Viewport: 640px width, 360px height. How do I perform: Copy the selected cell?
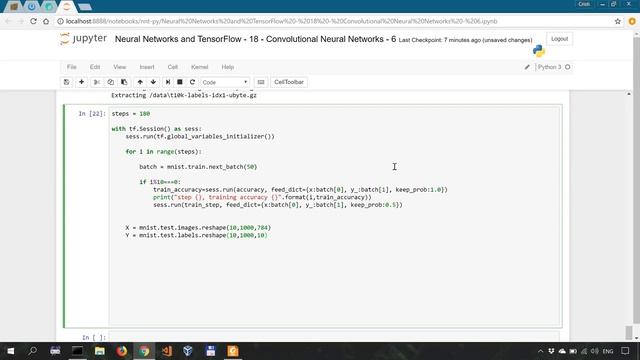click(x=111, y=82)
